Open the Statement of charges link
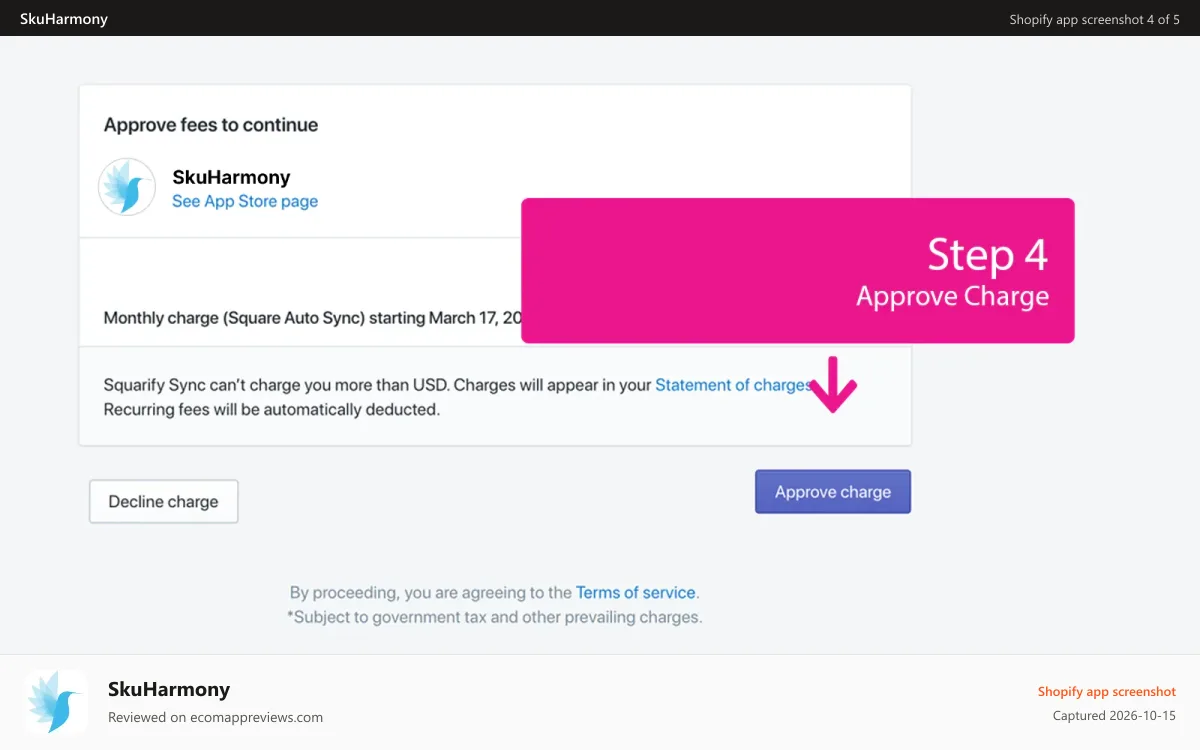Image resolution: width=1200 pixels, height=750 pixels. [733, 385]
